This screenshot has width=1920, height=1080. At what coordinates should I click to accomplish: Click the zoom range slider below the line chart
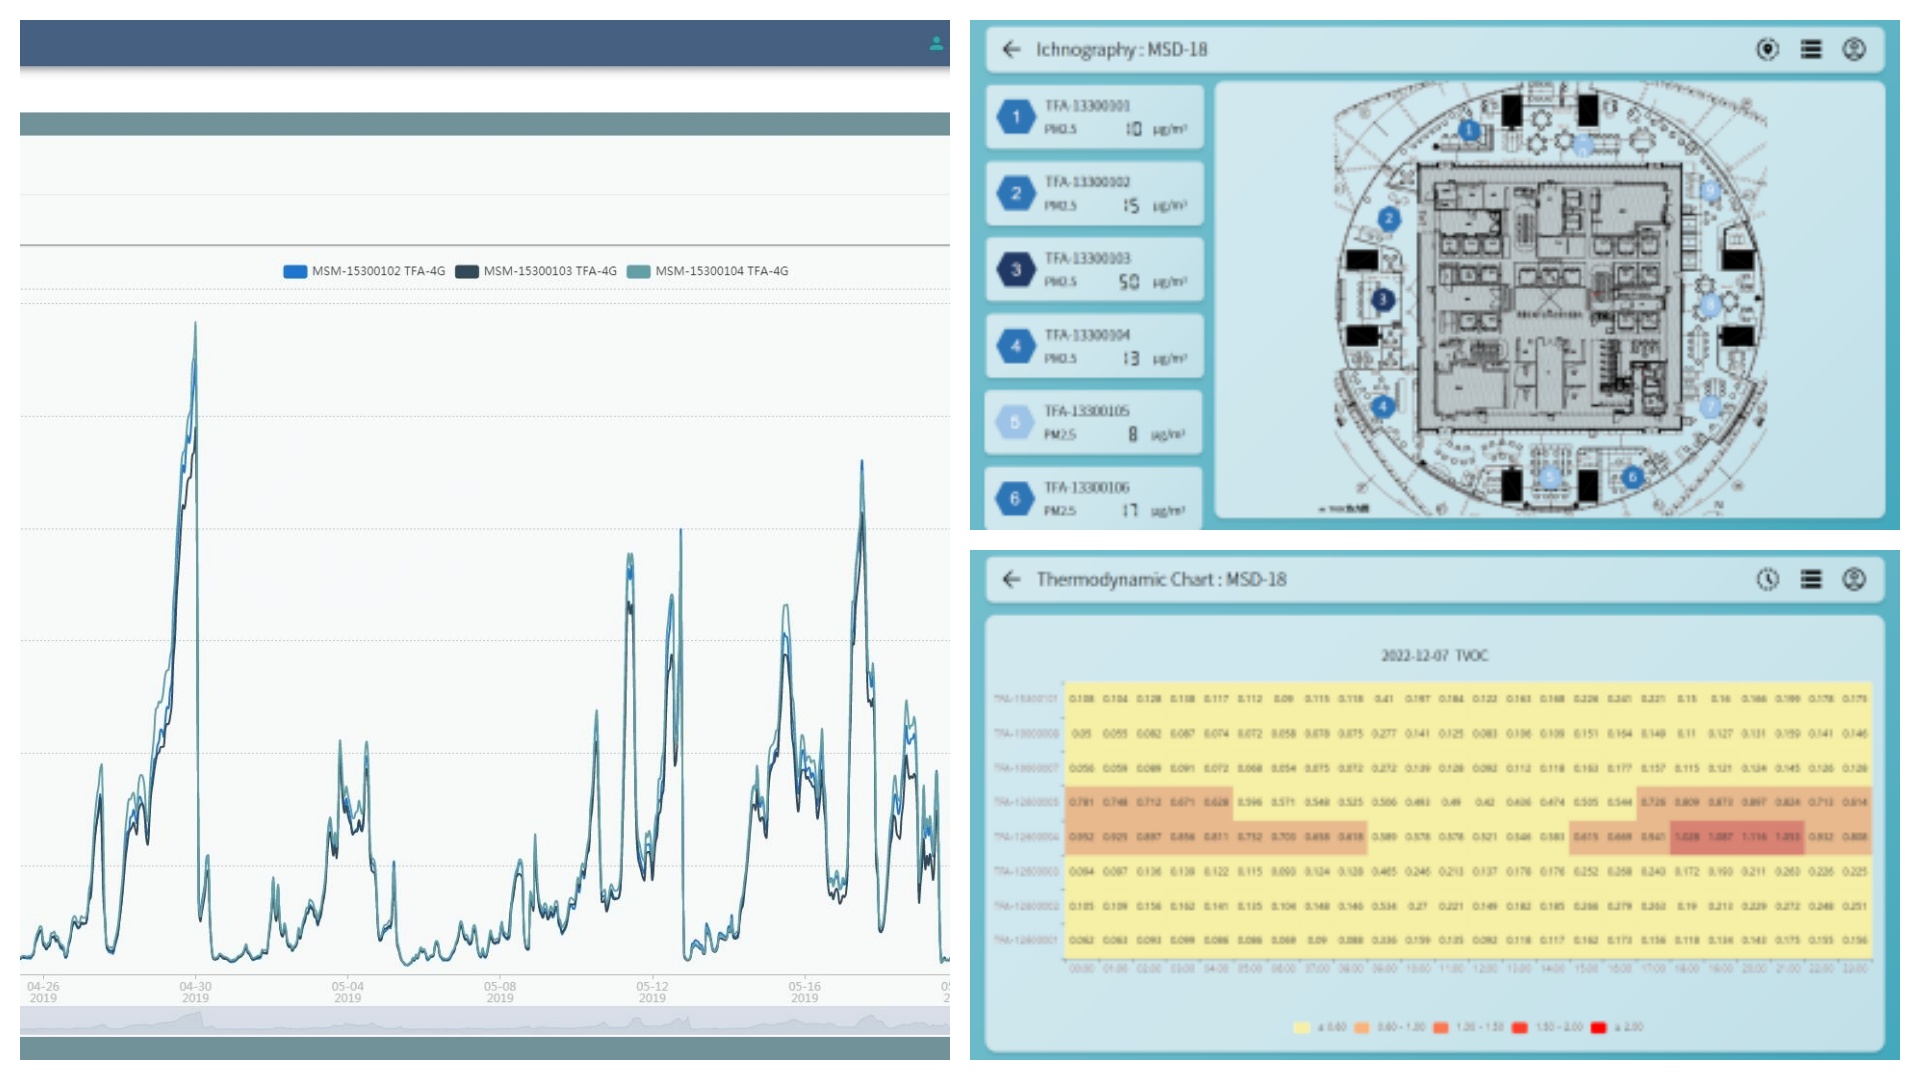(485, 1020)
